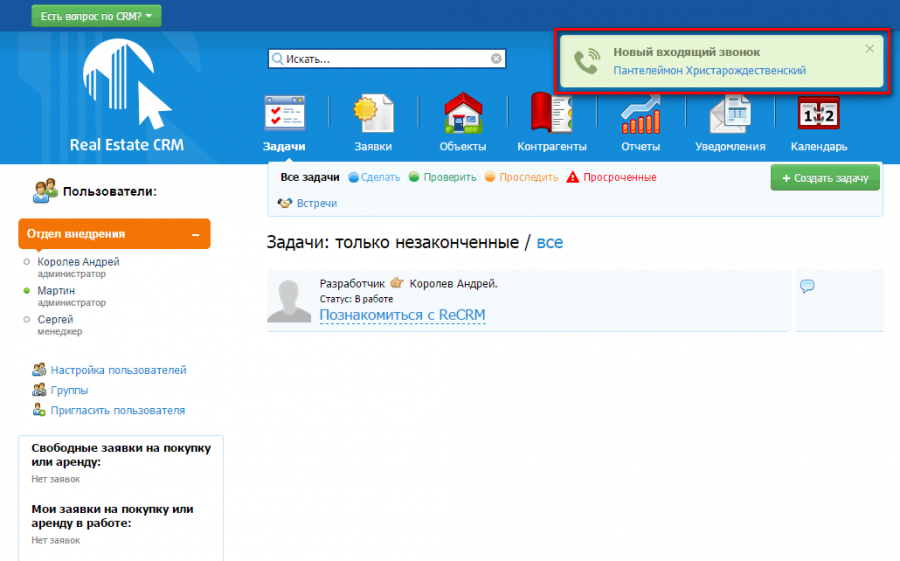Open the Познакомиться с ReCRM task

click(x=402, y=315)
